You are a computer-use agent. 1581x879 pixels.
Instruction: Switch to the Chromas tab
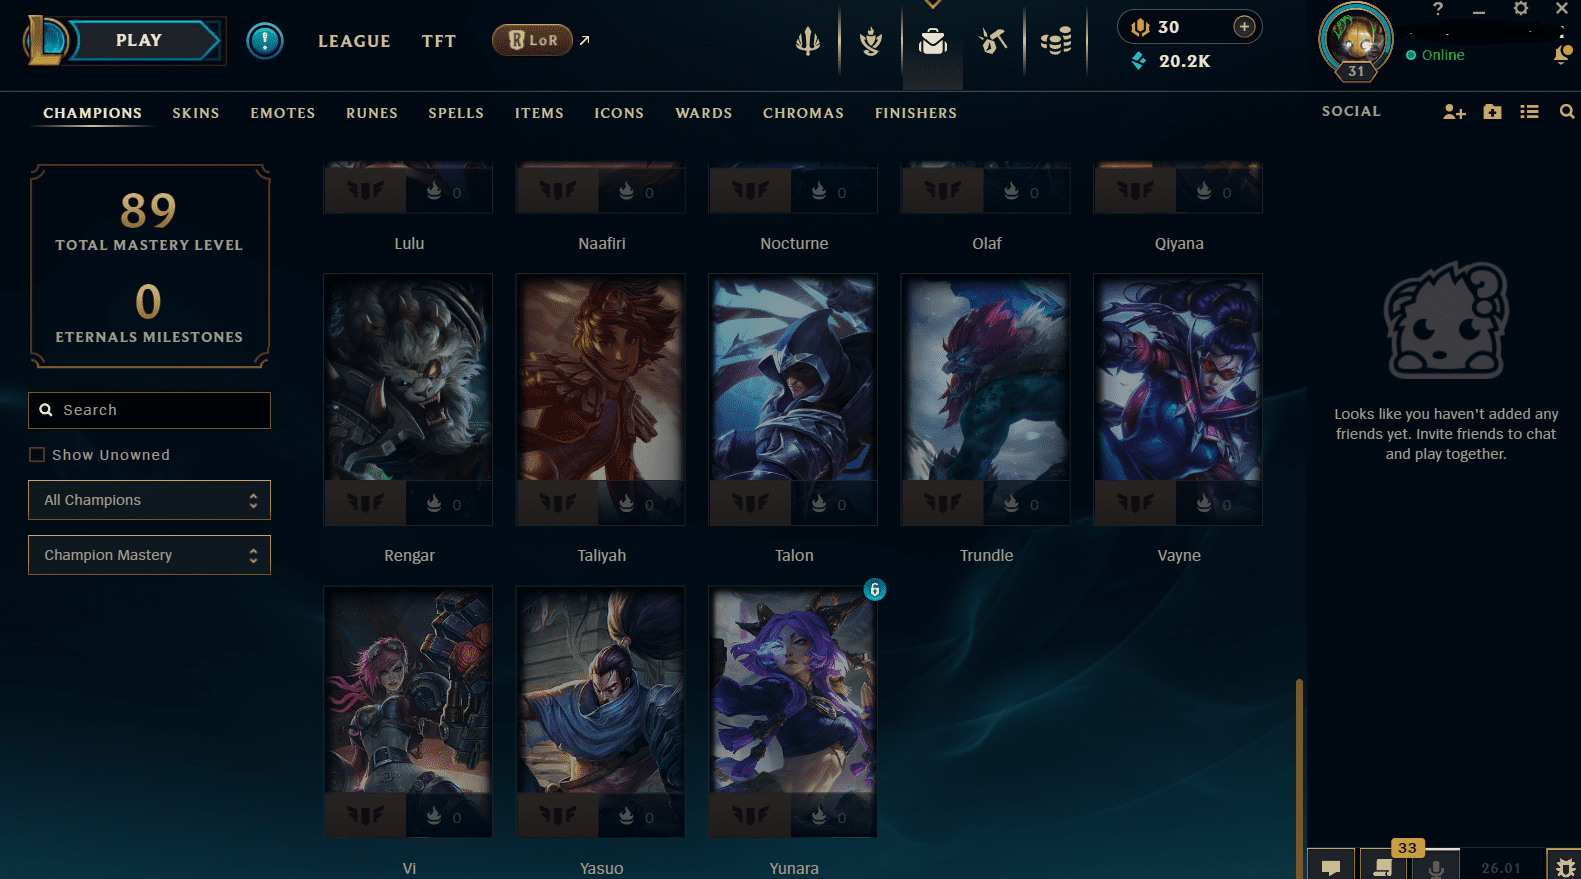(803, 113)
